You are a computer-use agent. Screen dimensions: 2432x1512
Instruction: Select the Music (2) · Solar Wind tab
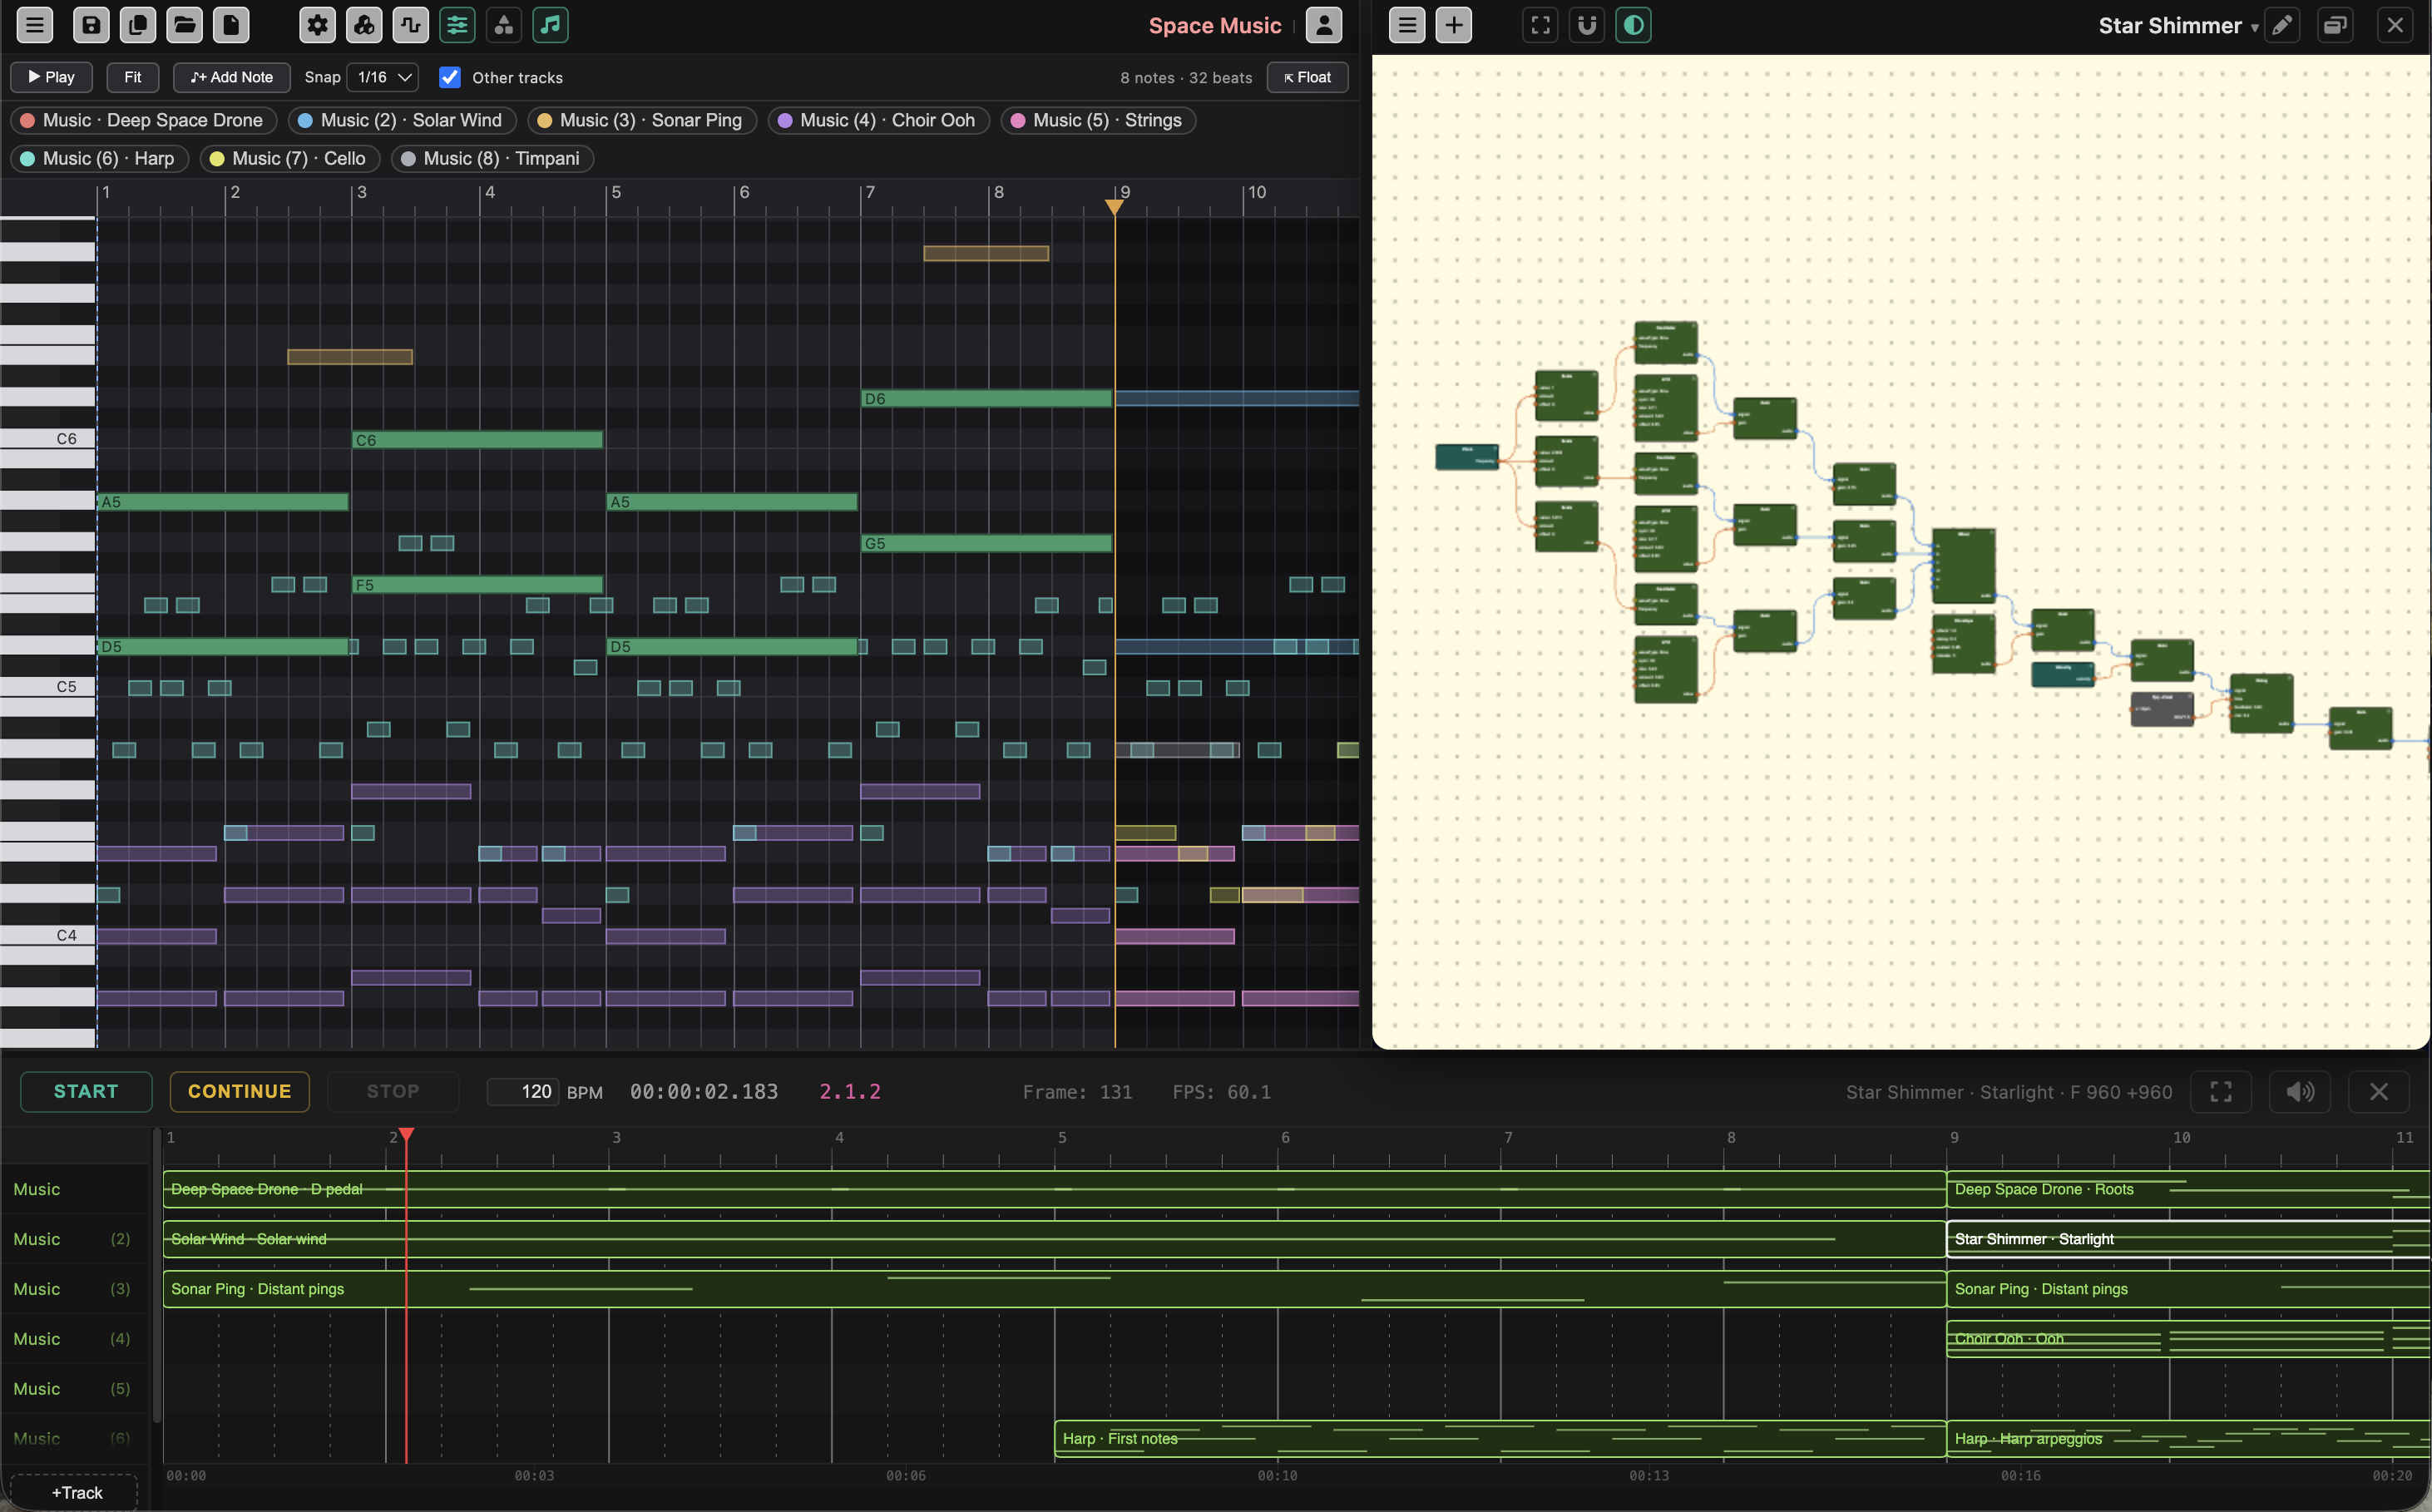(x=402, y=120)
